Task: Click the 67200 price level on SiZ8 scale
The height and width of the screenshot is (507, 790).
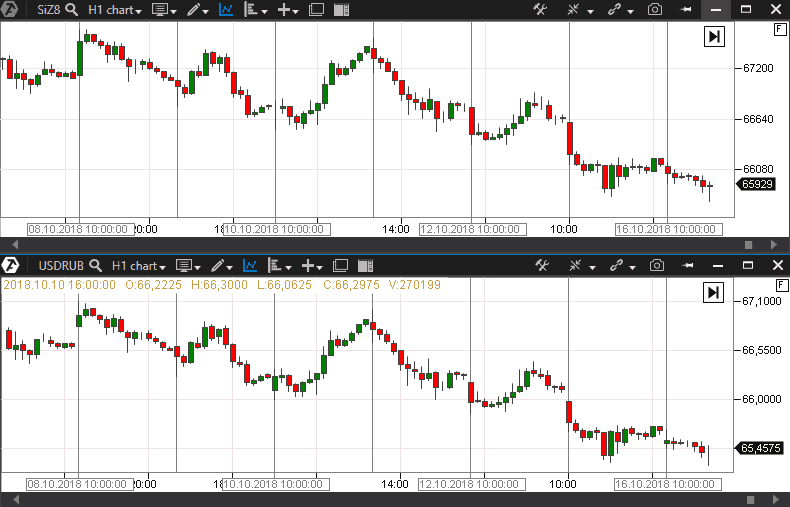Action: point(758,68)
